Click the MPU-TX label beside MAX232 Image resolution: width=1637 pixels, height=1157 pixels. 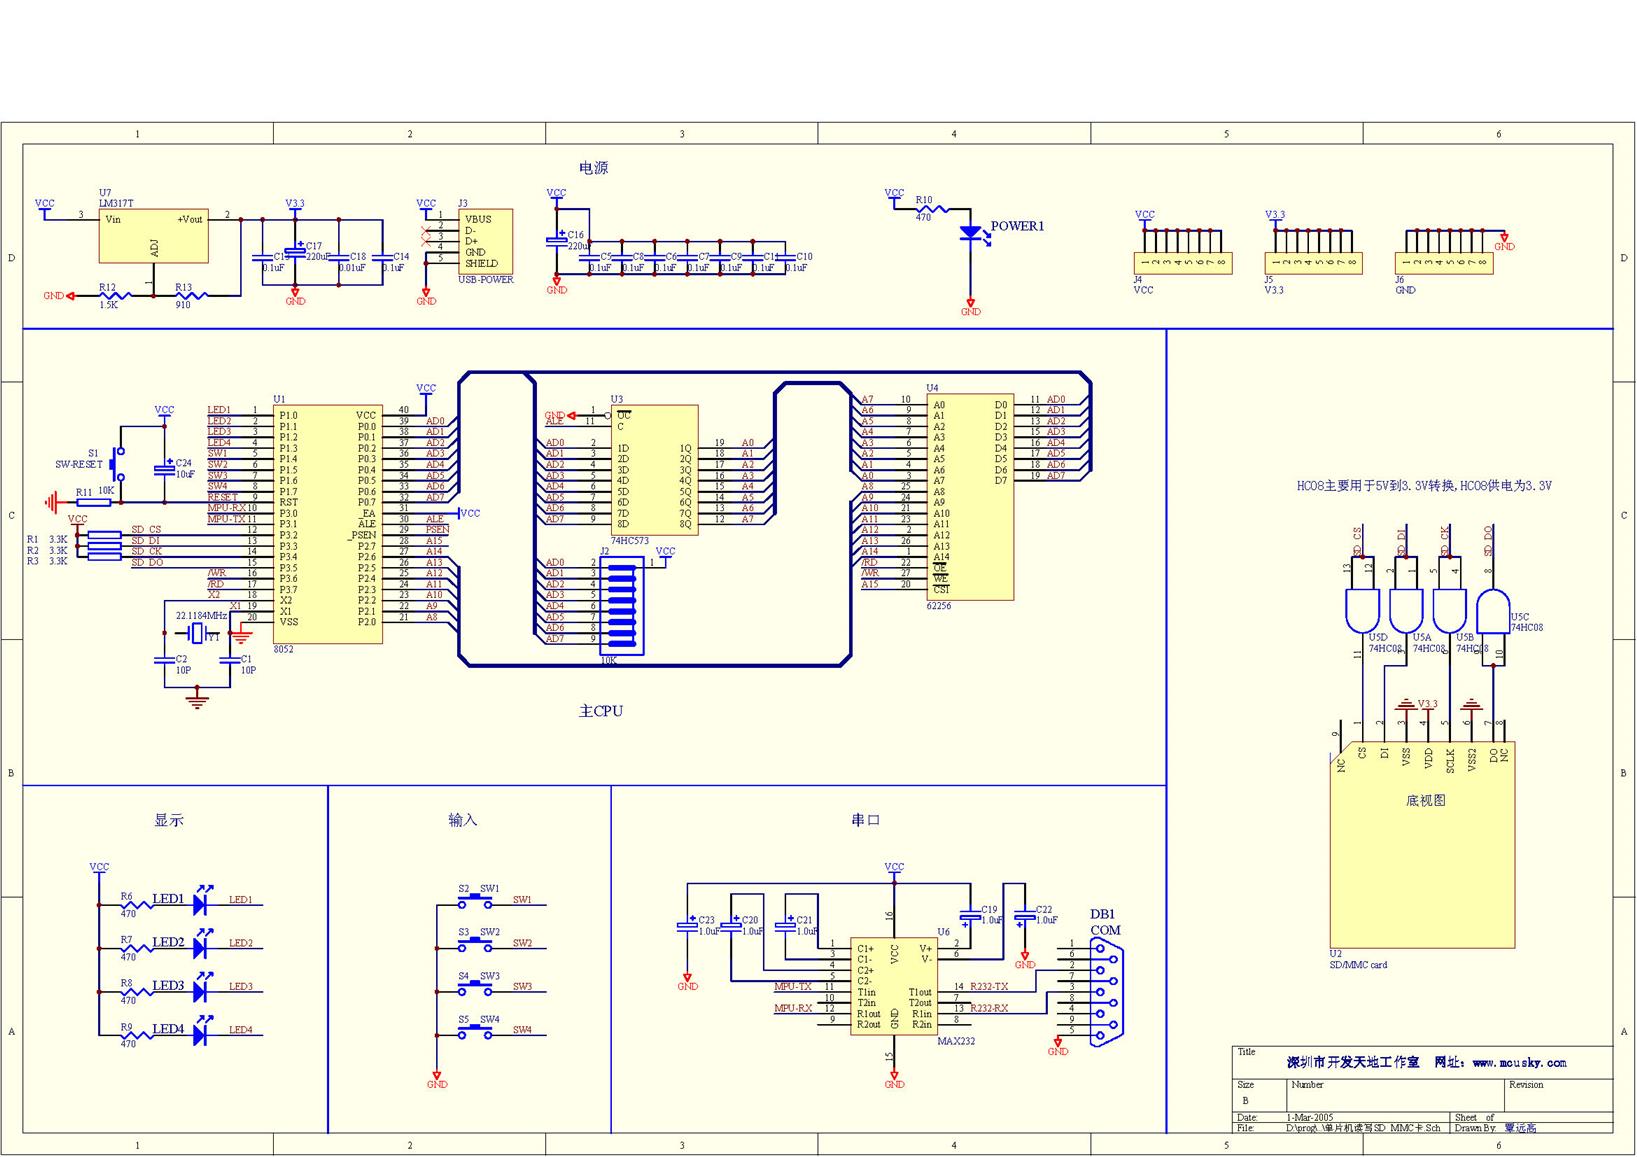[x=793, y=987]
